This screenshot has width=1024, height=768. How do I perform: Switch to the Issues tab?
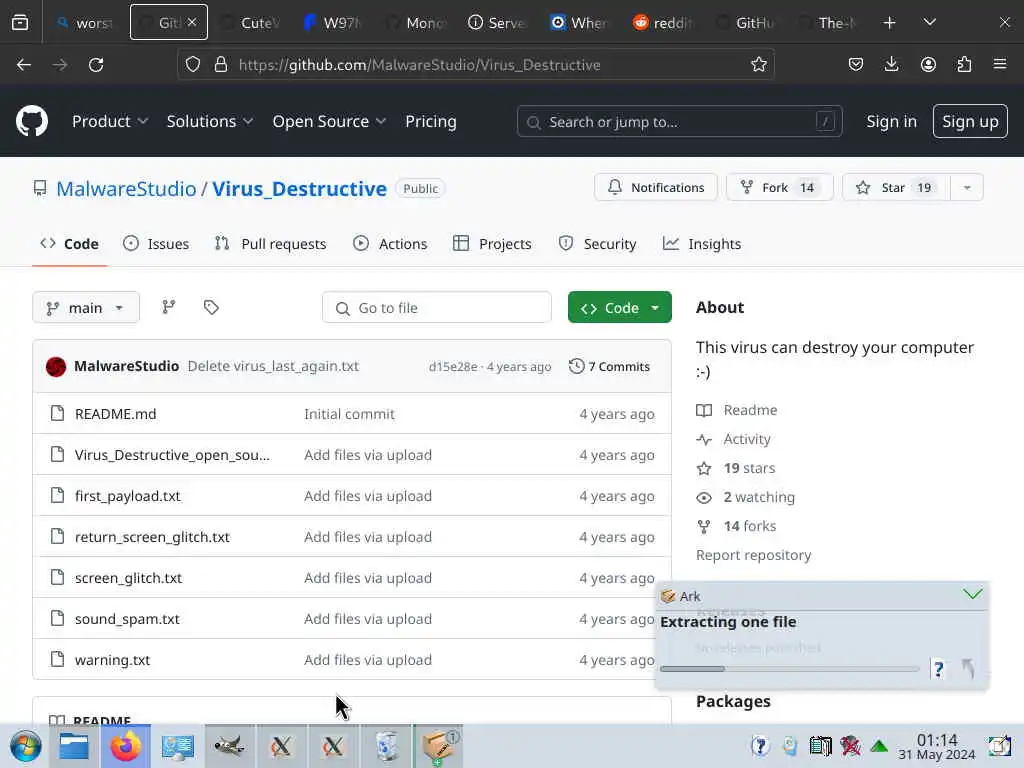tap(156, 244)
